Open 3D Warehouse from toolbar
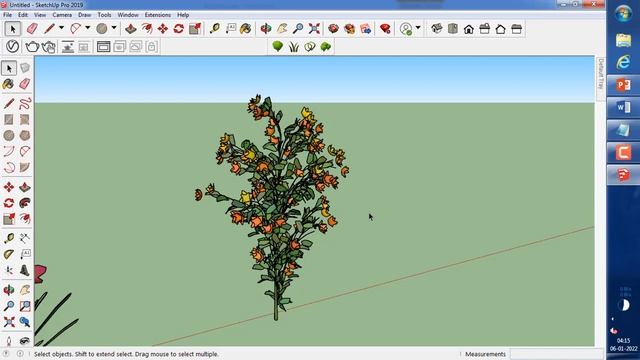The height and width of the screenshot is (360, 640). [333, 29]
